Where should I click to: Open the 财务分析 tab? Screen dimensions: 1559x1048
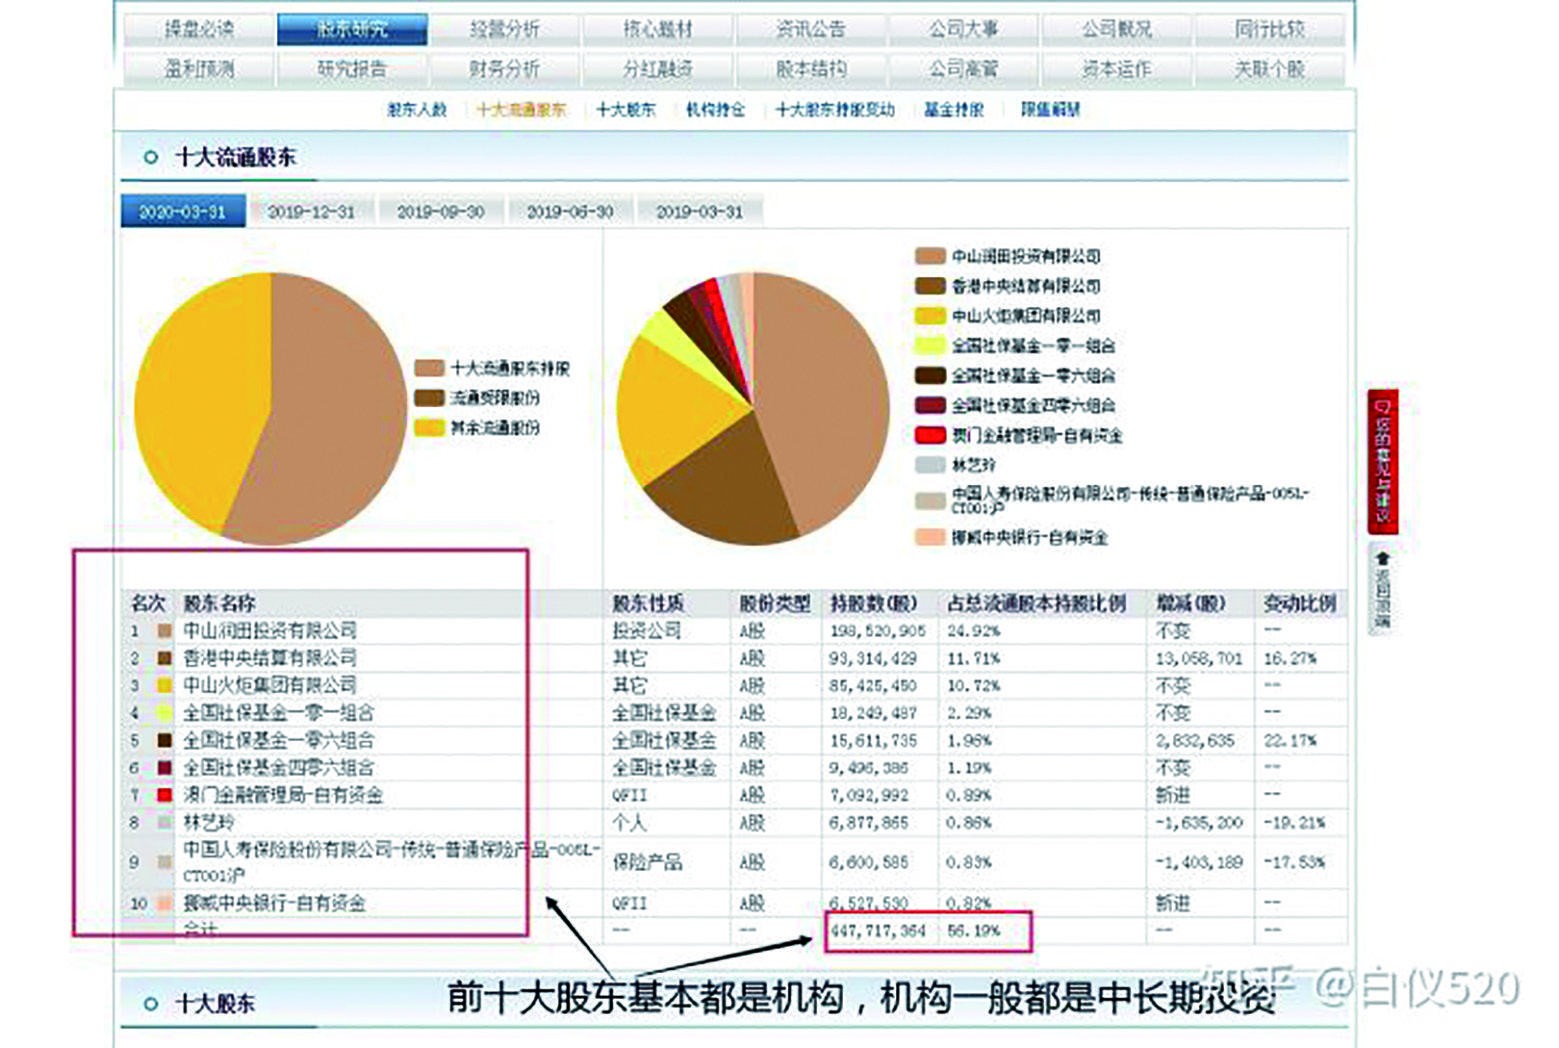(503, 69)
